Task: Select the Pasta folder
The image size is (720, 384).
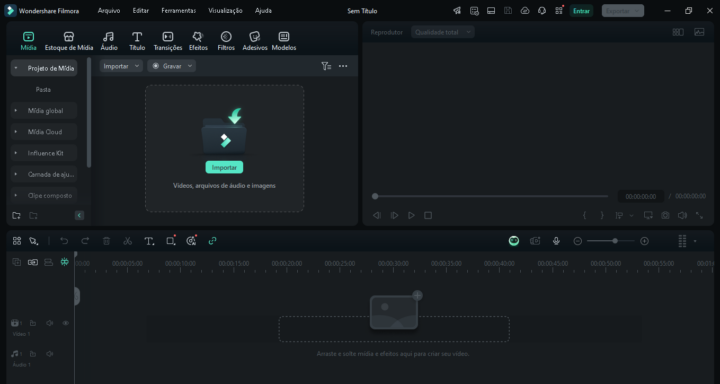Action: click(43, 90)
